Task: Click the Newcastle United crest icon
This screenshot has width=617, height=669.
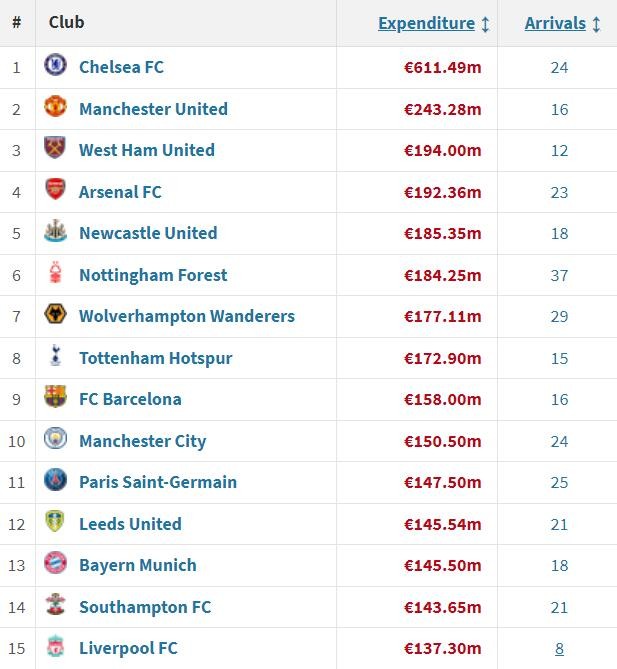Action: (56, 232)
